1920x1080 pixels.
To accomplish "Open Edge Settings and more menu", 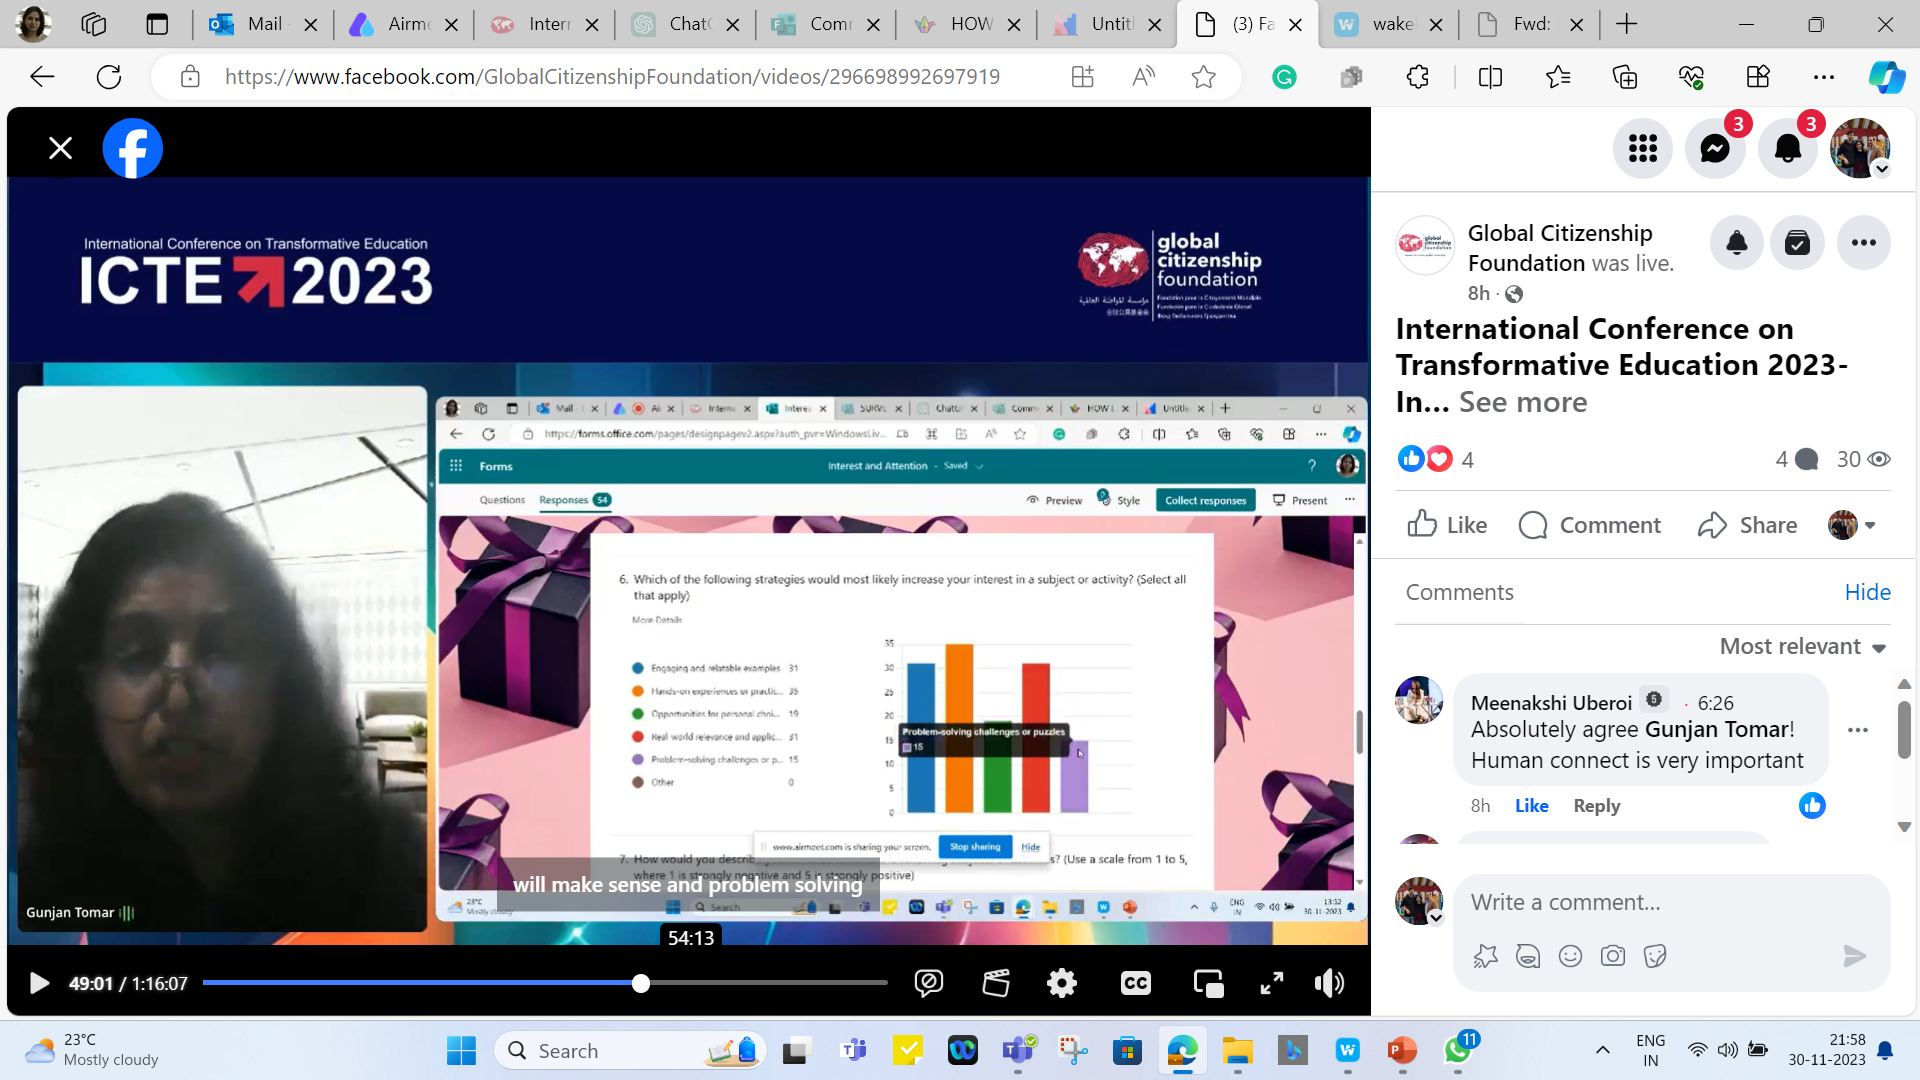I will (x=1824, y=77).
